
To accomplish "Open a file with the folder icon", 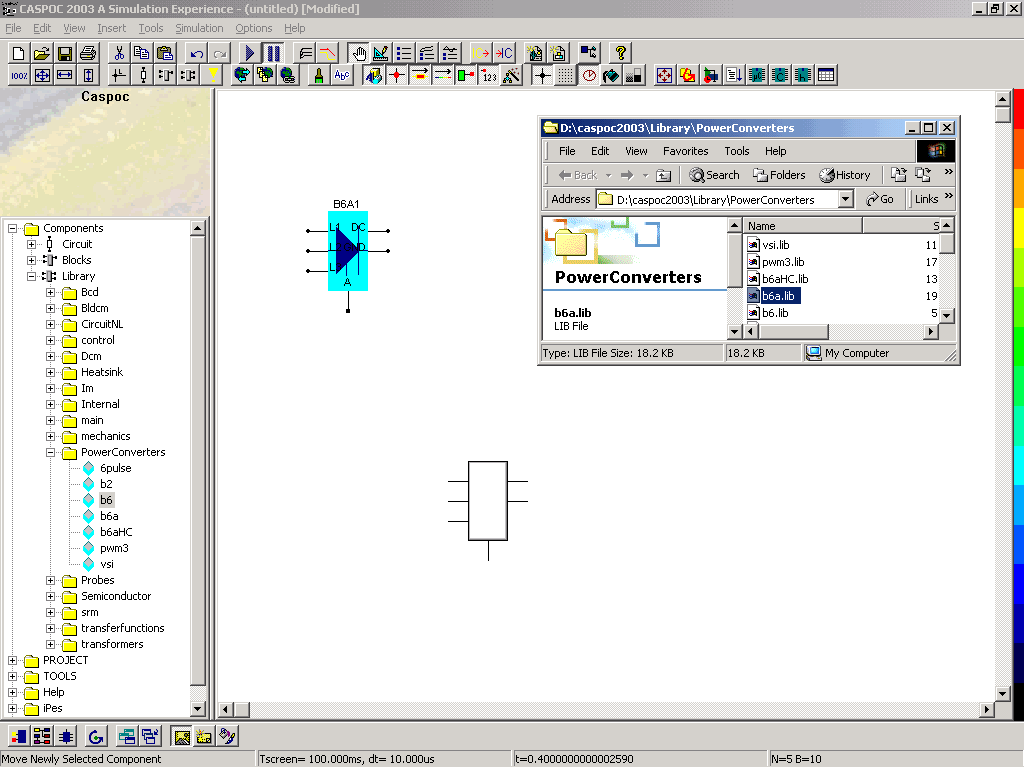I will 42,53.
